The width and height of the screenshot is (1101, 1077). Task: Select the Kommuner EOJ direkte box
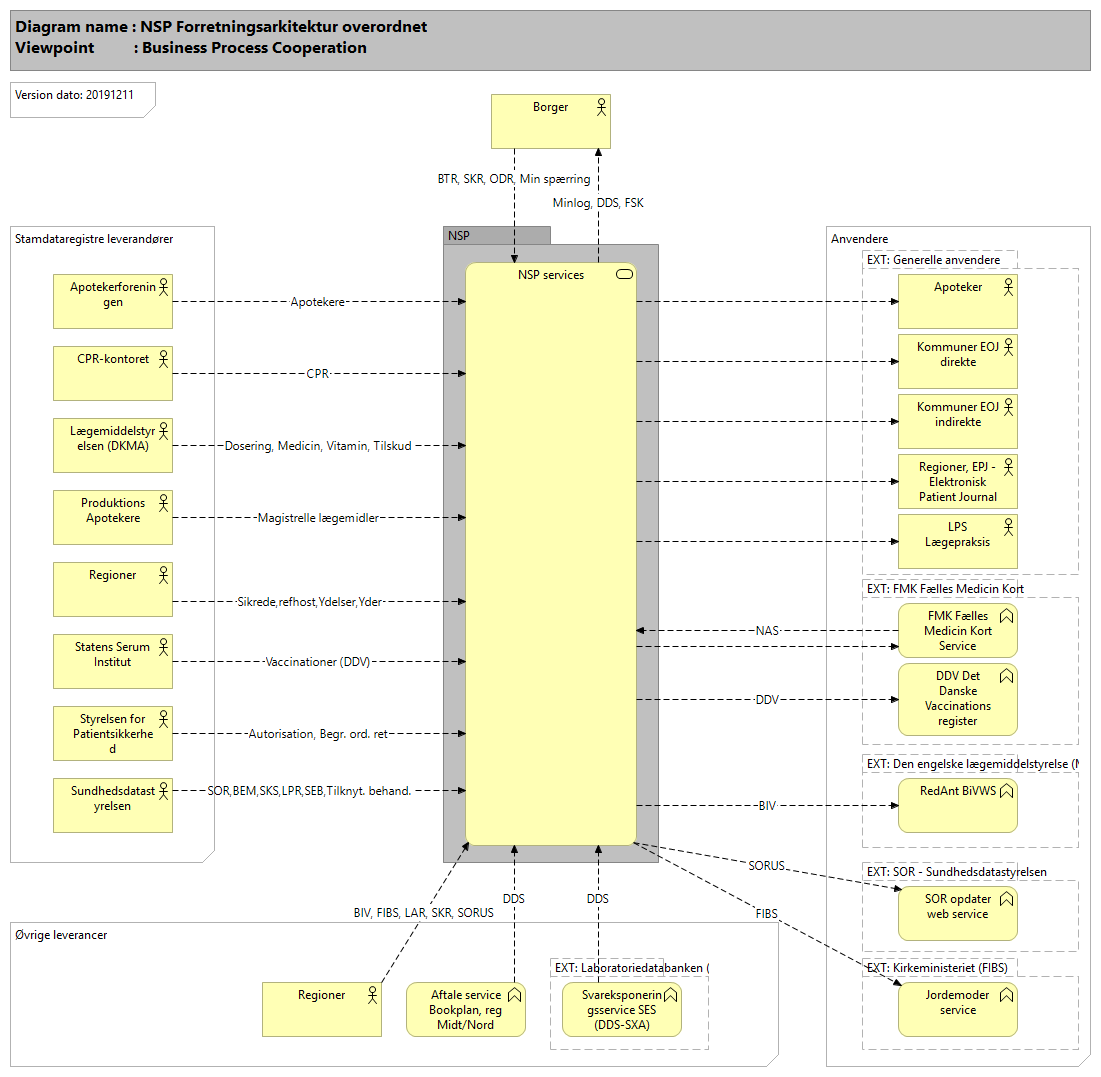[x=957, y=361]
